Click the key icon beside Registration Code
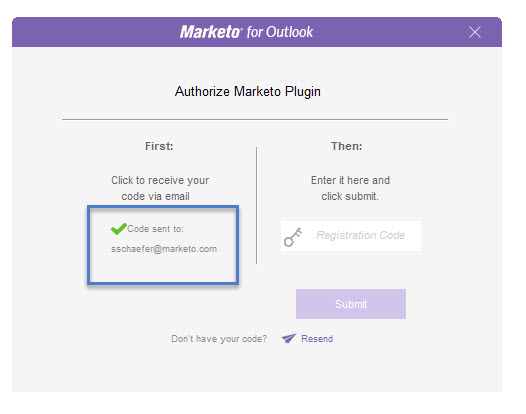 coord(293,237)
